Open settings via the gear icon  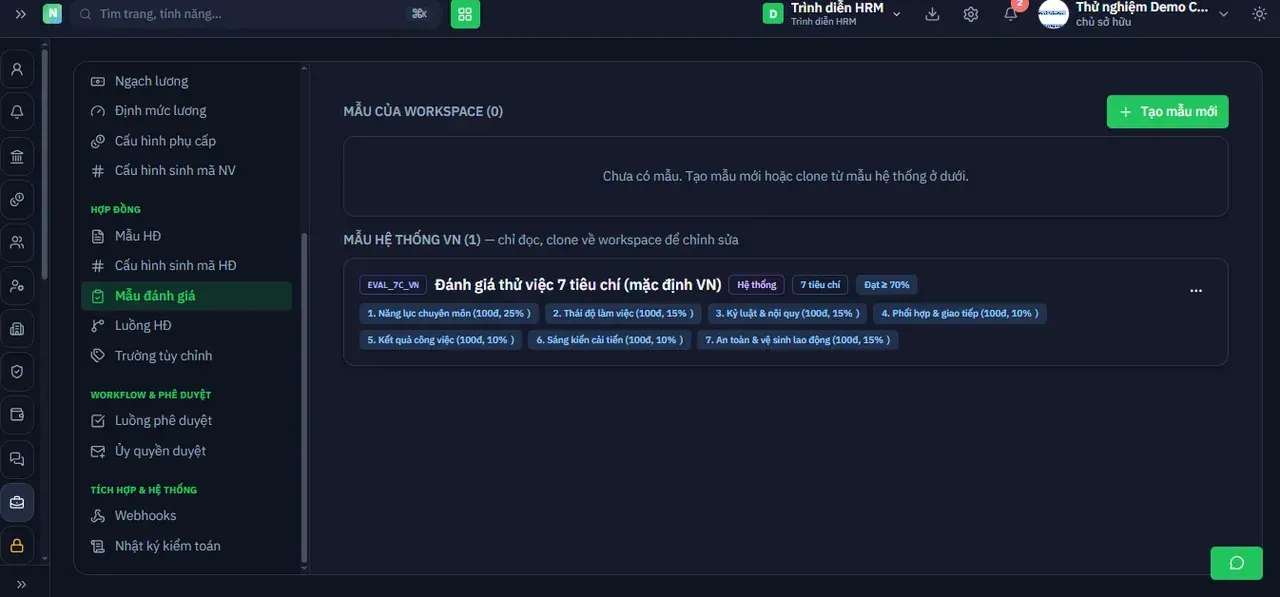(x=971, y=14)
